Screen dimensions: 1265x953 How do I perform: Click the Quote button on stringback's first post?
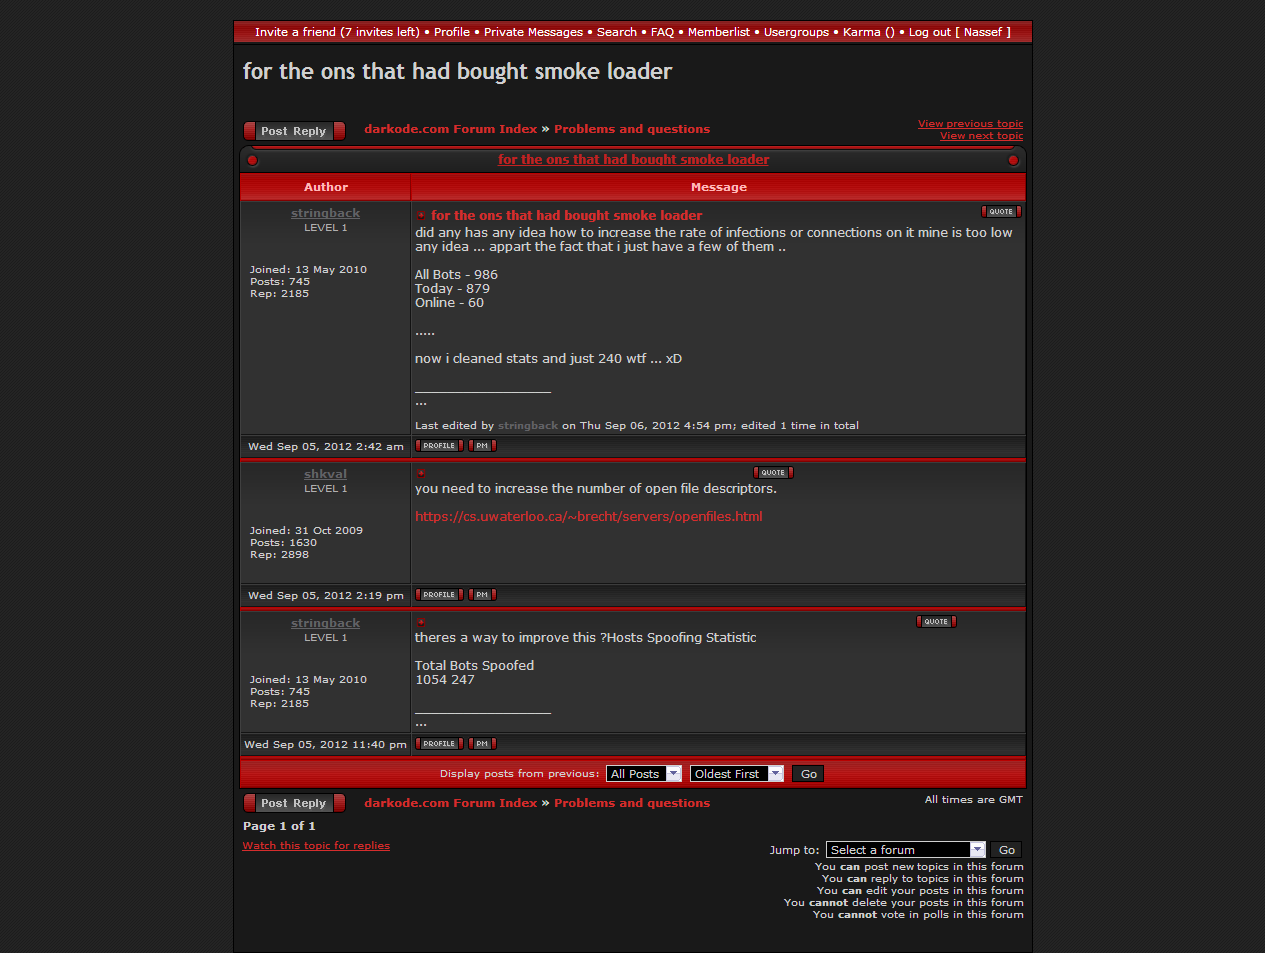tap(1001, 212)
